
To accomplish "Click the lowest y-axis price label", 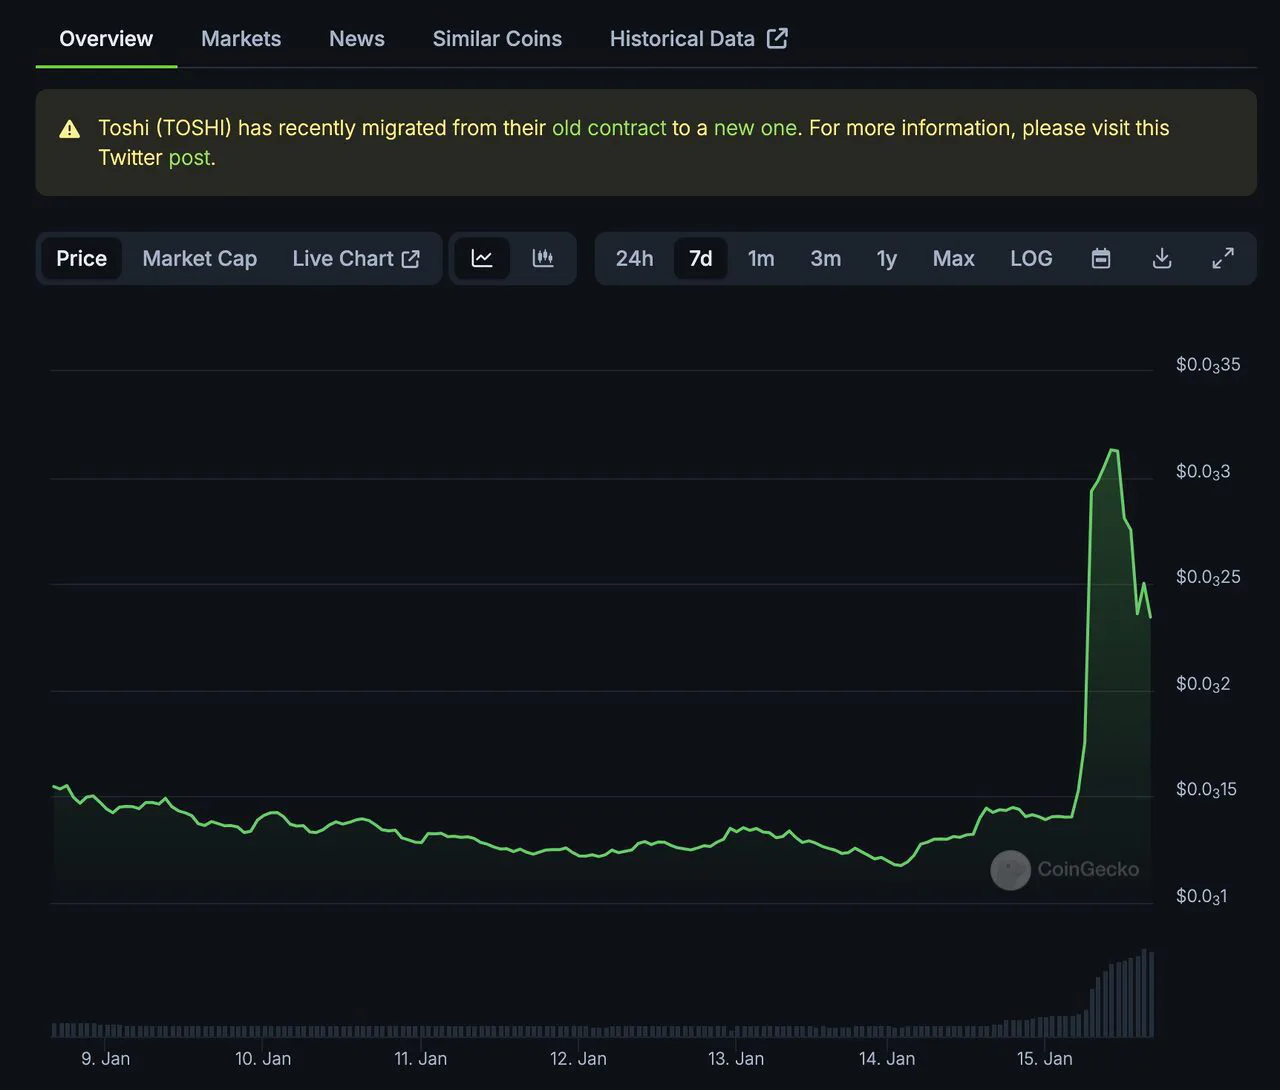I will click(1201, 897).
